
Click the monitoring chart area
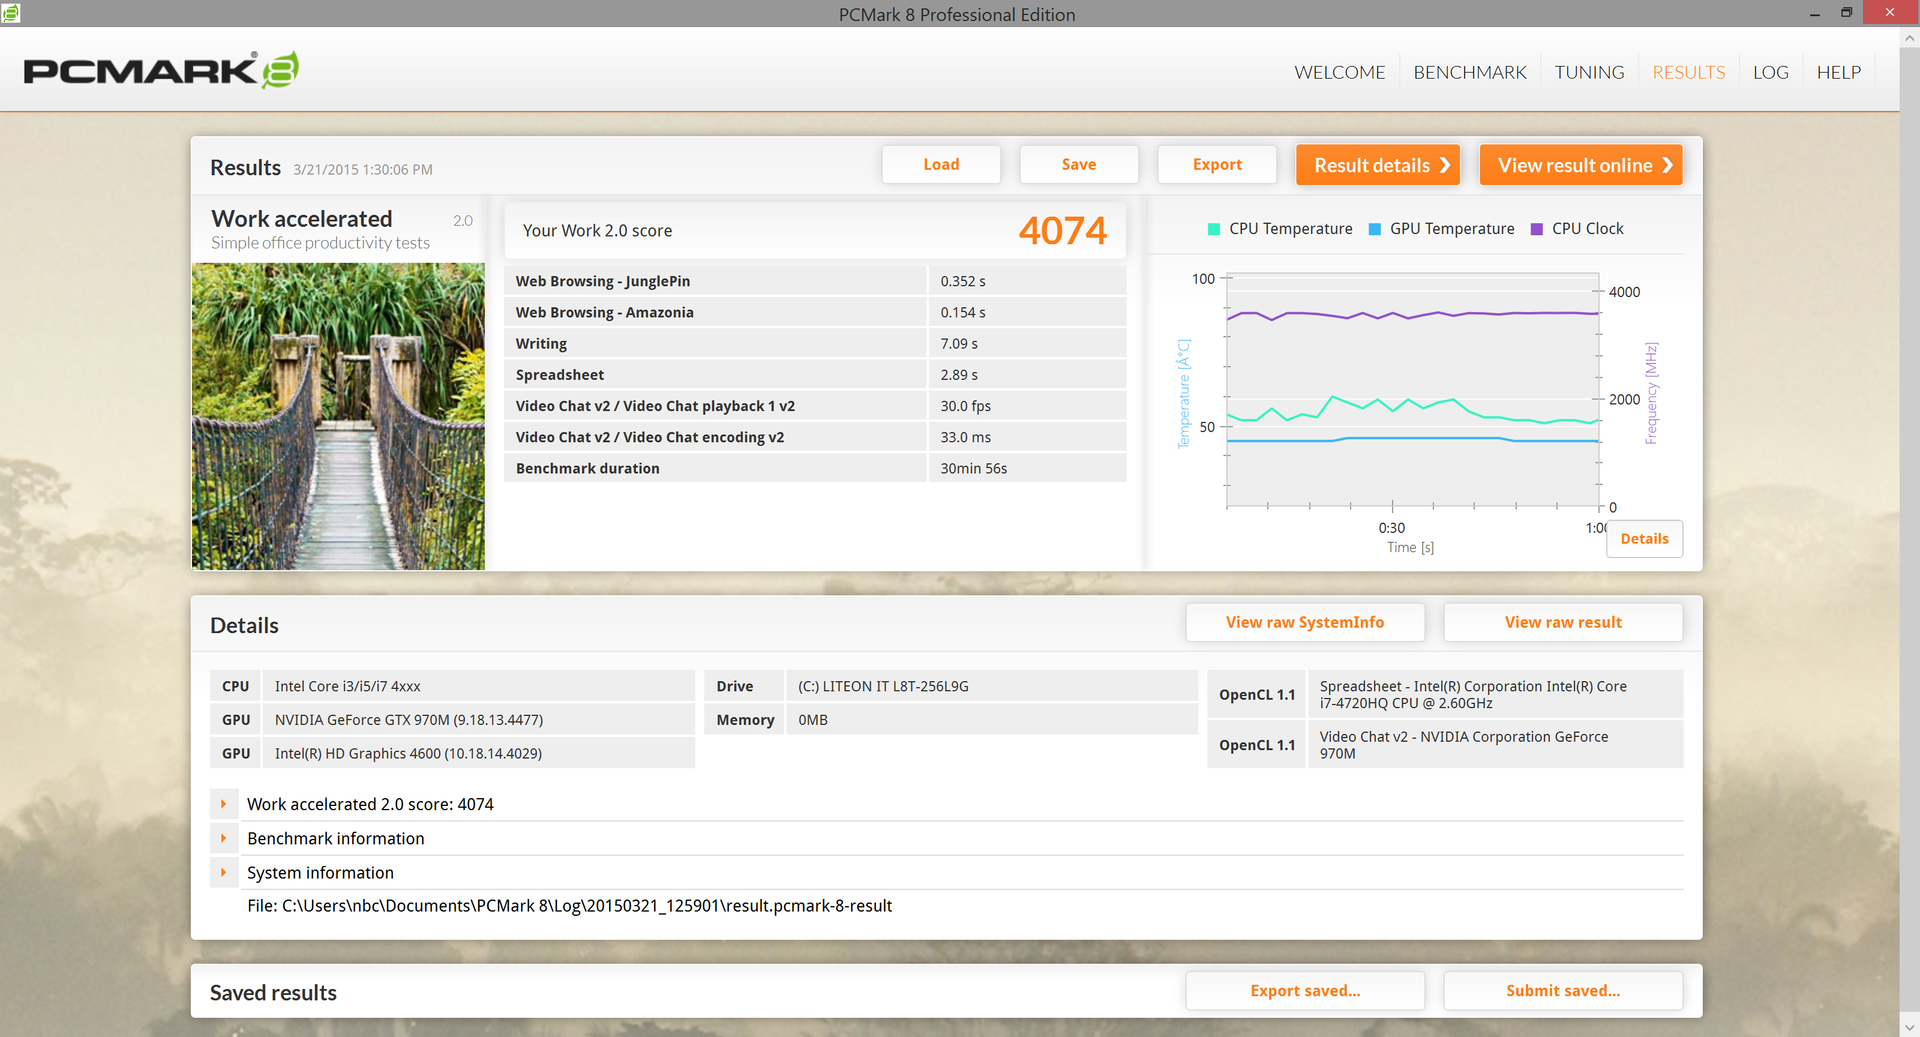[x=1413, y=392]
